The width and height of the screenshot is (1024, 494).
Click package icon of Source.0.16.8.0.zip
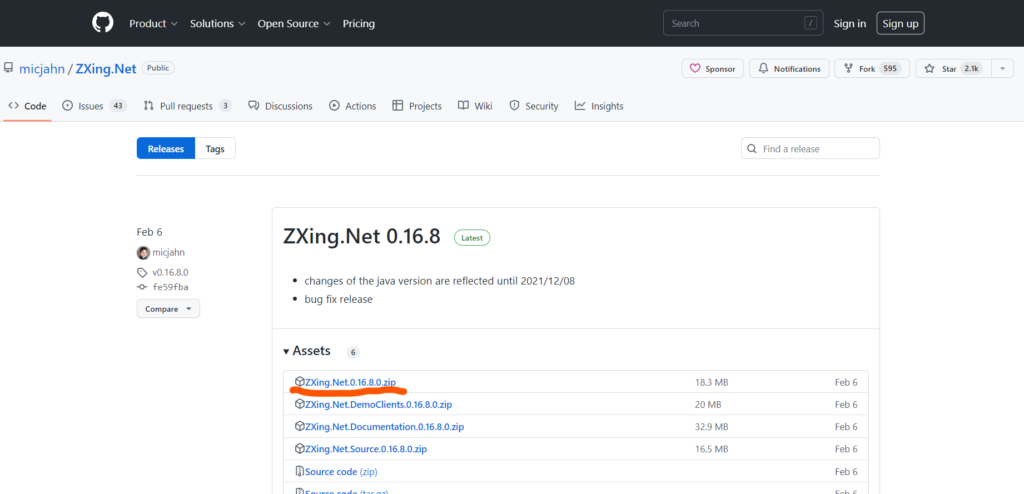(x=299, y=448)
